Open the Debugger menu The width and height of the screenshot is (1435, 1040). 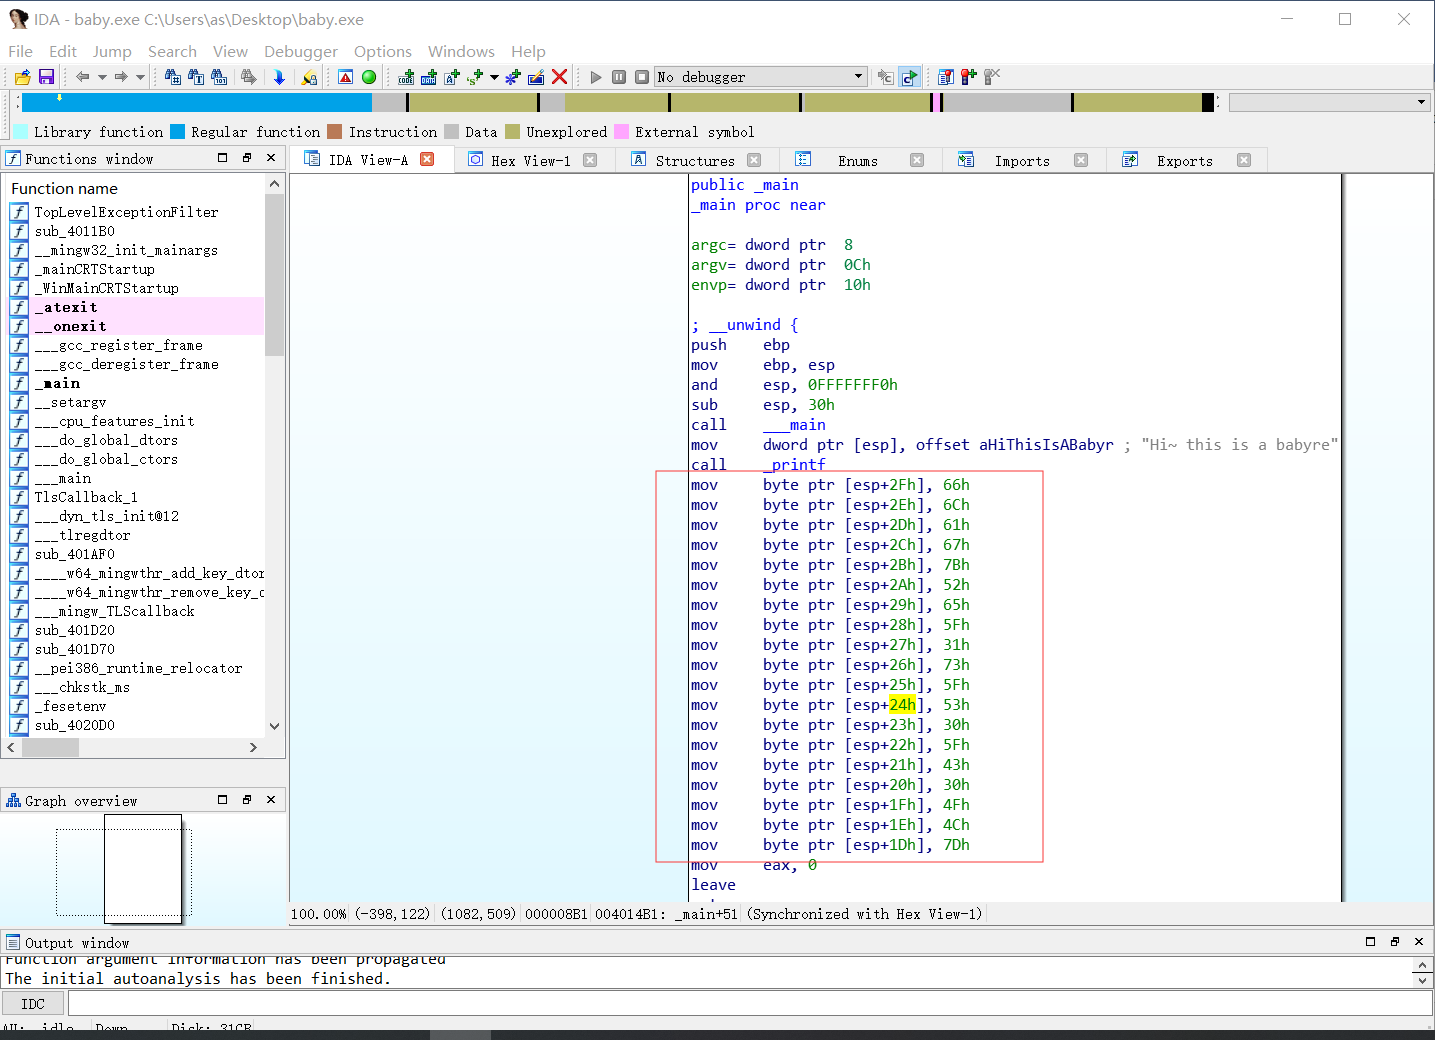(300, 51)
